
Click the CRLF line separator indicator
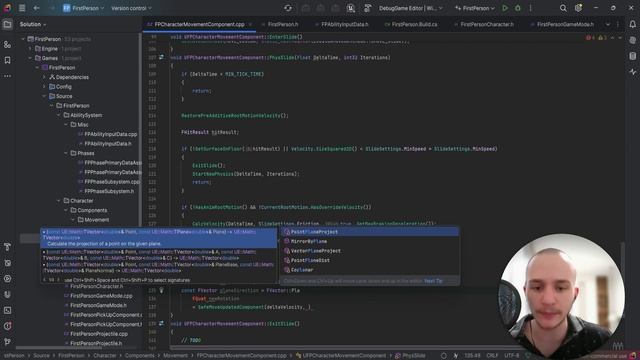[492, 356]
